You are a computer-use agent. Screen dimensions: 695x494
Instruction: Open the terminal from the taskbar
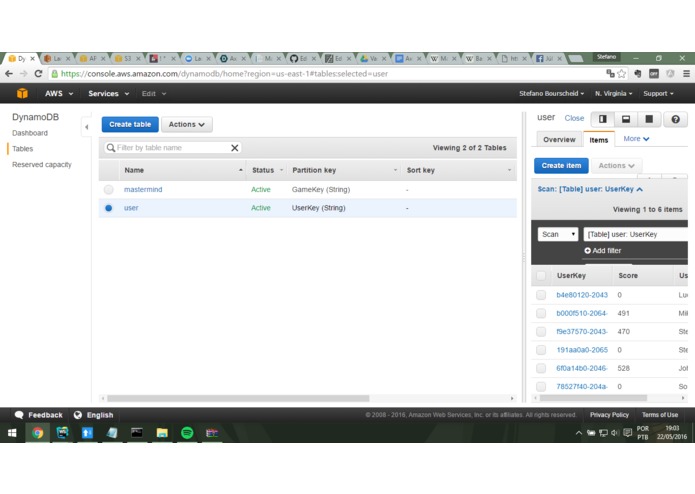point(137,433)
